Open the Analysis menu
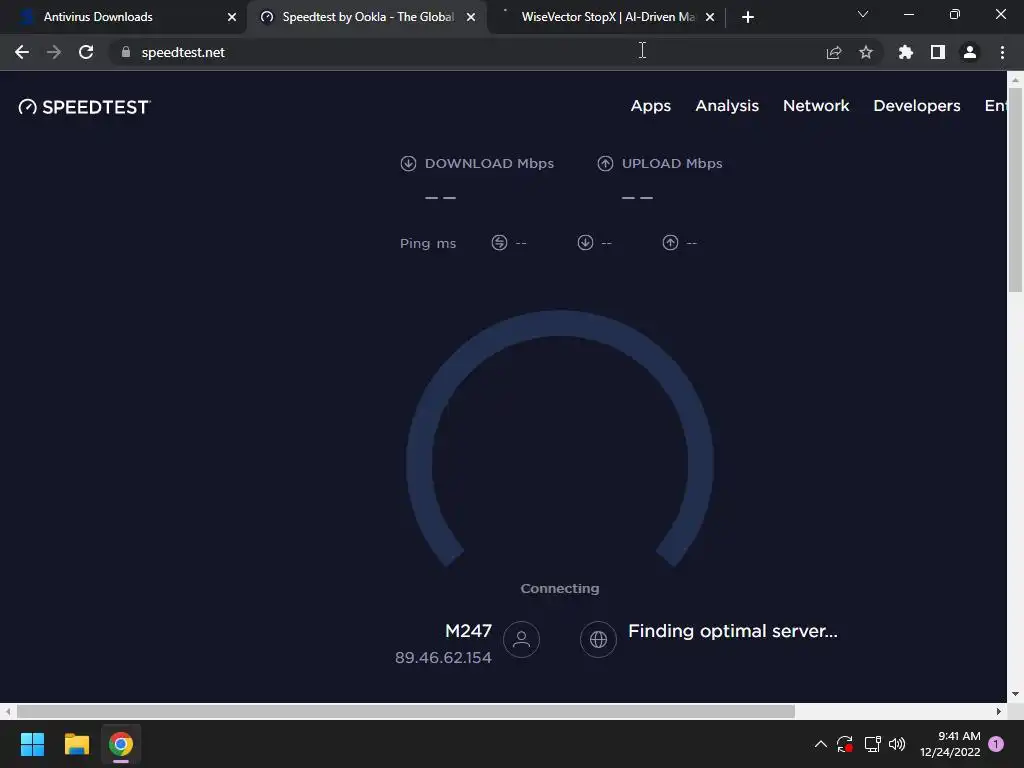Screen dimensions: 1024x768 [x=727, y=106]
